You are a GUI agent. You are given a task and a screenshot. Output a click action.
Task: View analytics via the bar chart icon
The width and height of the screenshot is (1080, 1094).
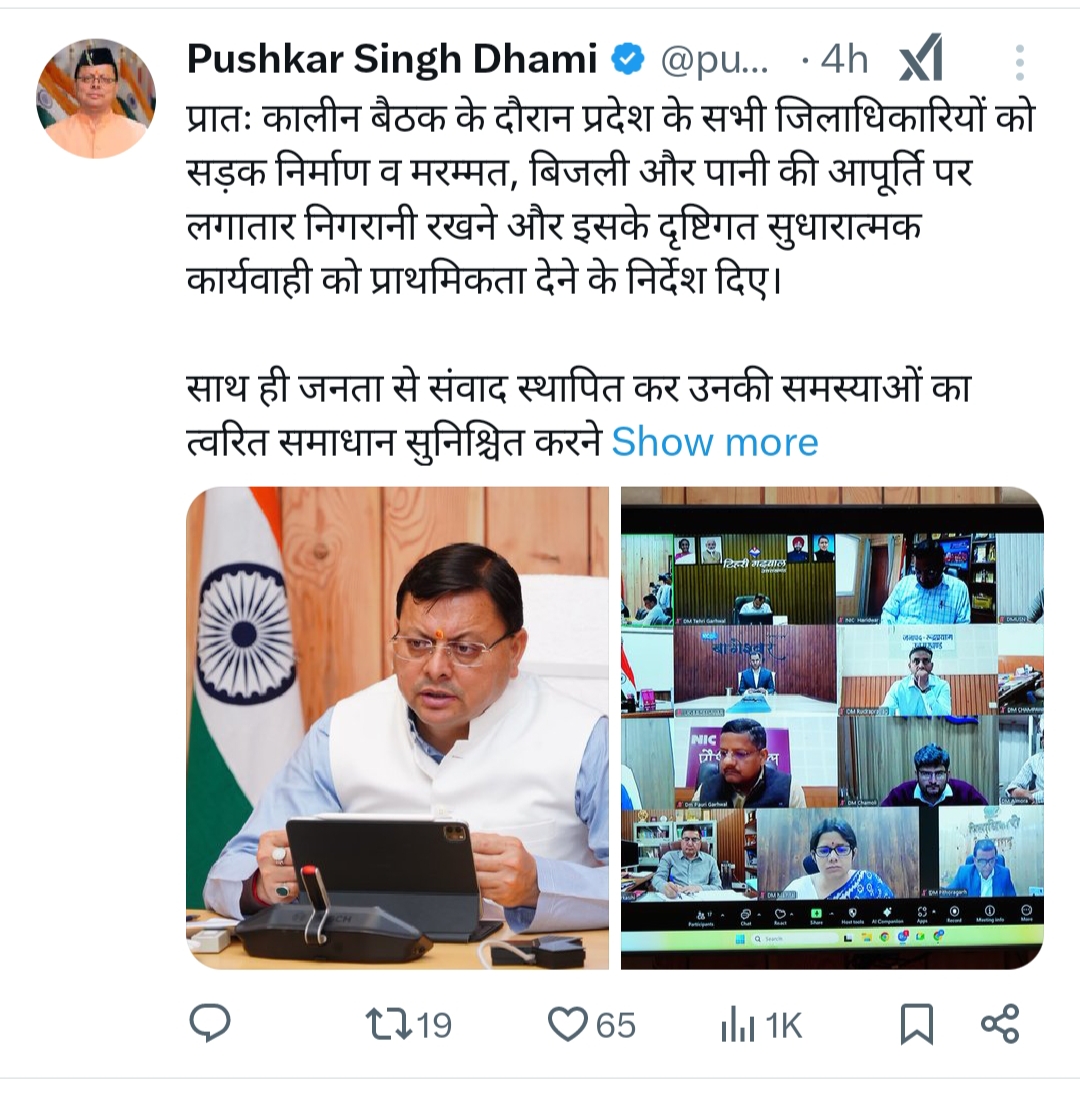737,1026
